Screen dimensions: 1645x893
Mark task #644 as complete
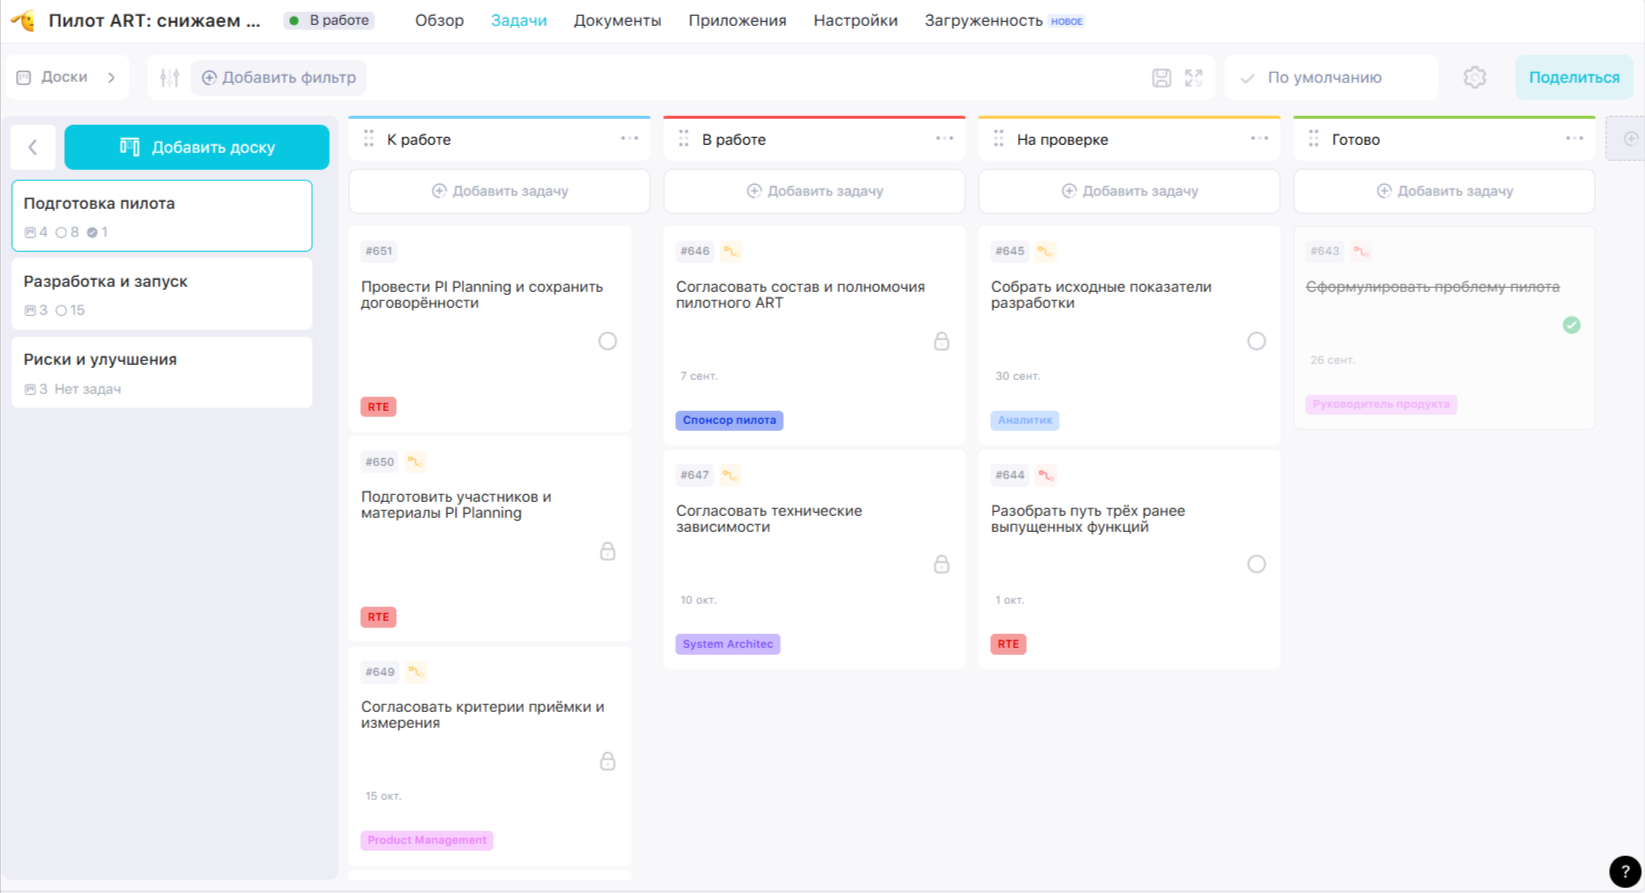(x=1256, y=565)
